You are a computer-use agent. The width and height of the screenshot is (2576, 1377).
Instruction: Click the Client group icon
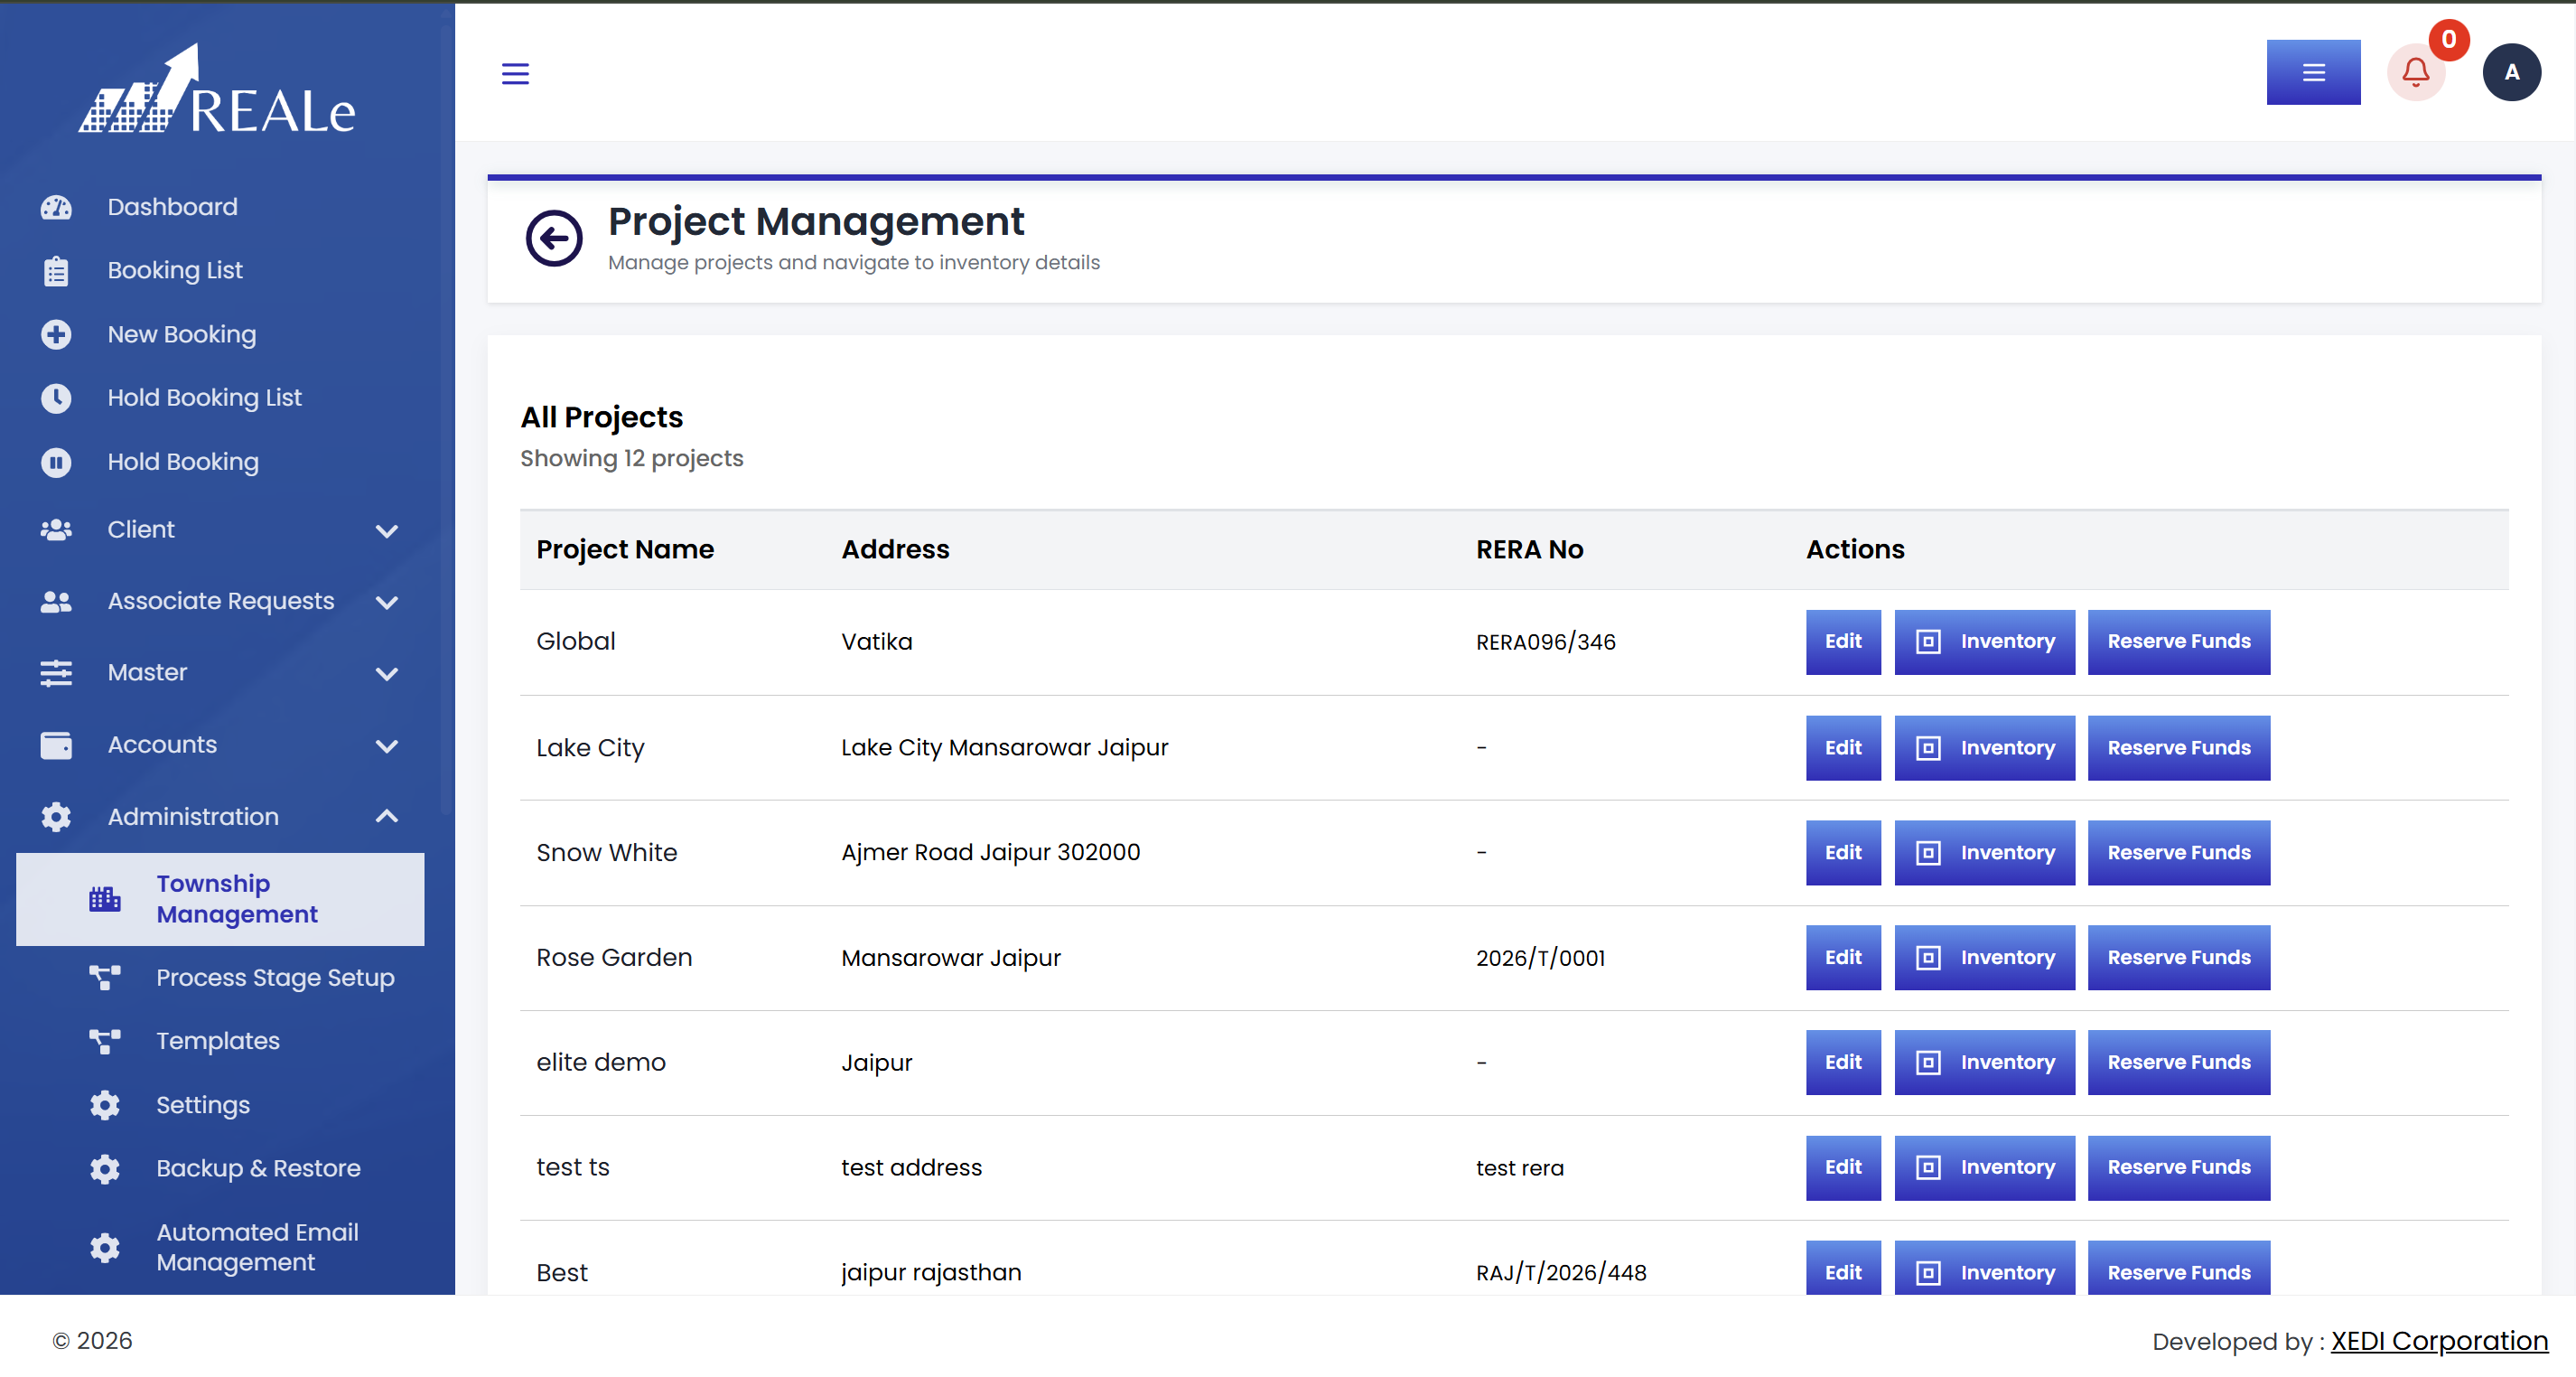tap(56, 530)
